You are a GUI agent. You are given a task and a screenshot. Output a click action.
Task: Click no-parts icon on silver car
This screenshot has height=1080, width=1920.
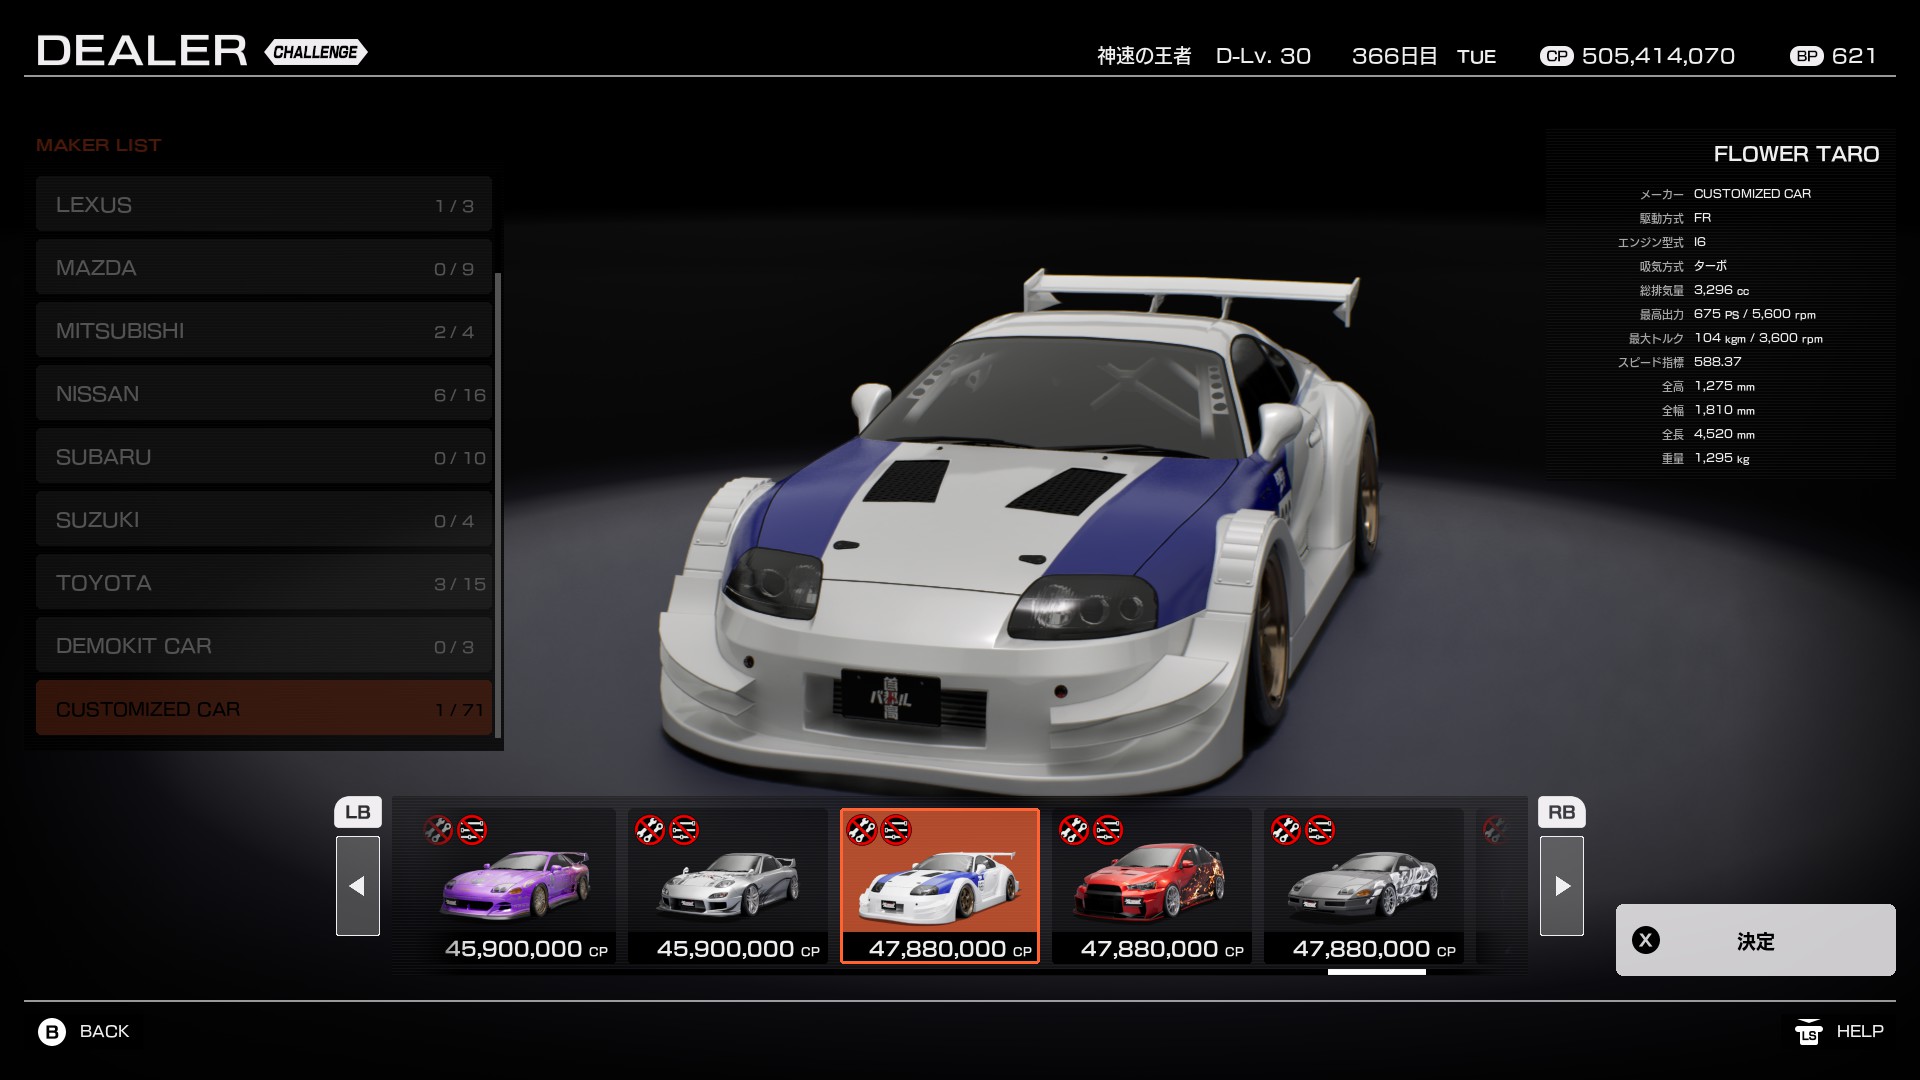(684, 830)
